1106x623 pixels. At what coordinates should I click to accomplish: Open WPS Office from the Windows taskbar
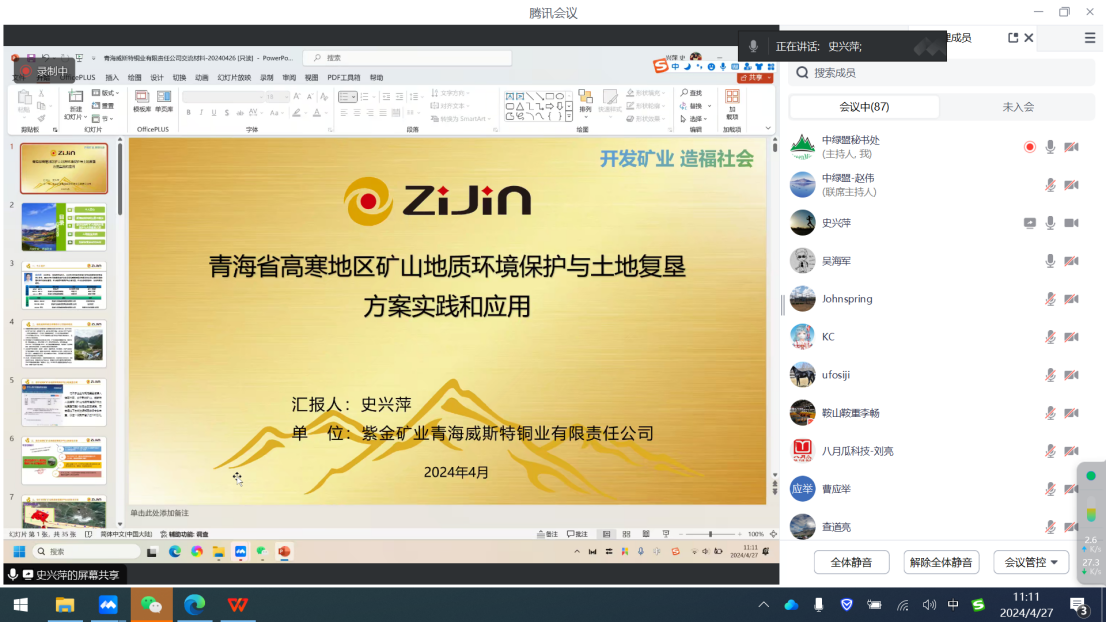[x=238, y=605]
